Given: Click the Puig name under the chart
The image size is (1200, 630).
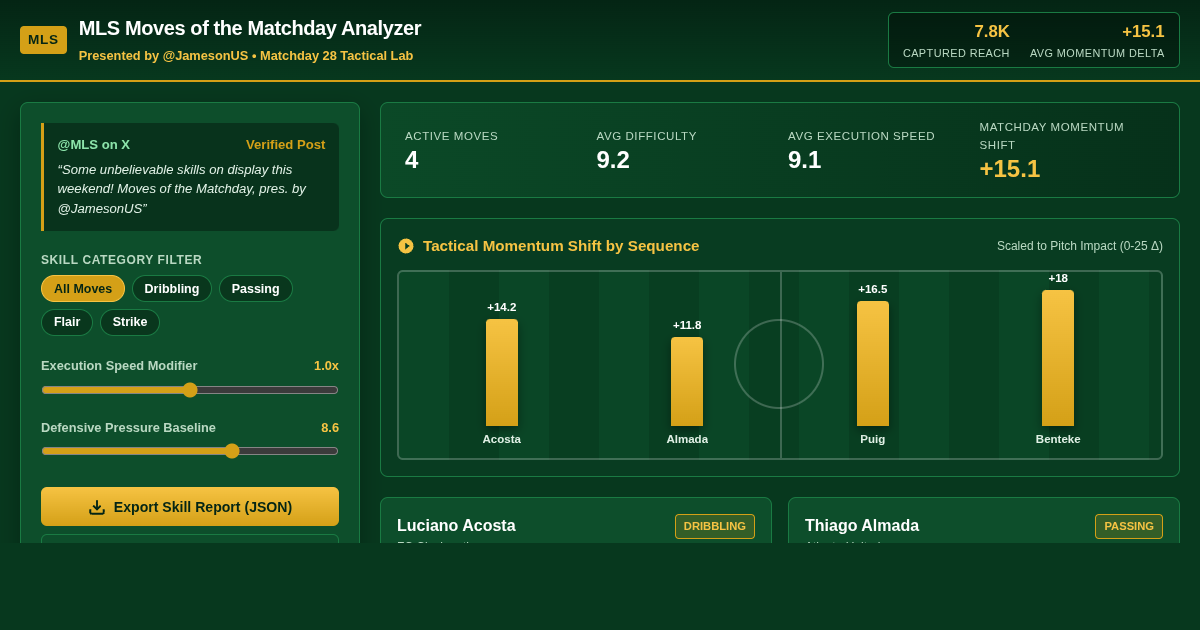Looking at the screenshot, I should (873, 439).
